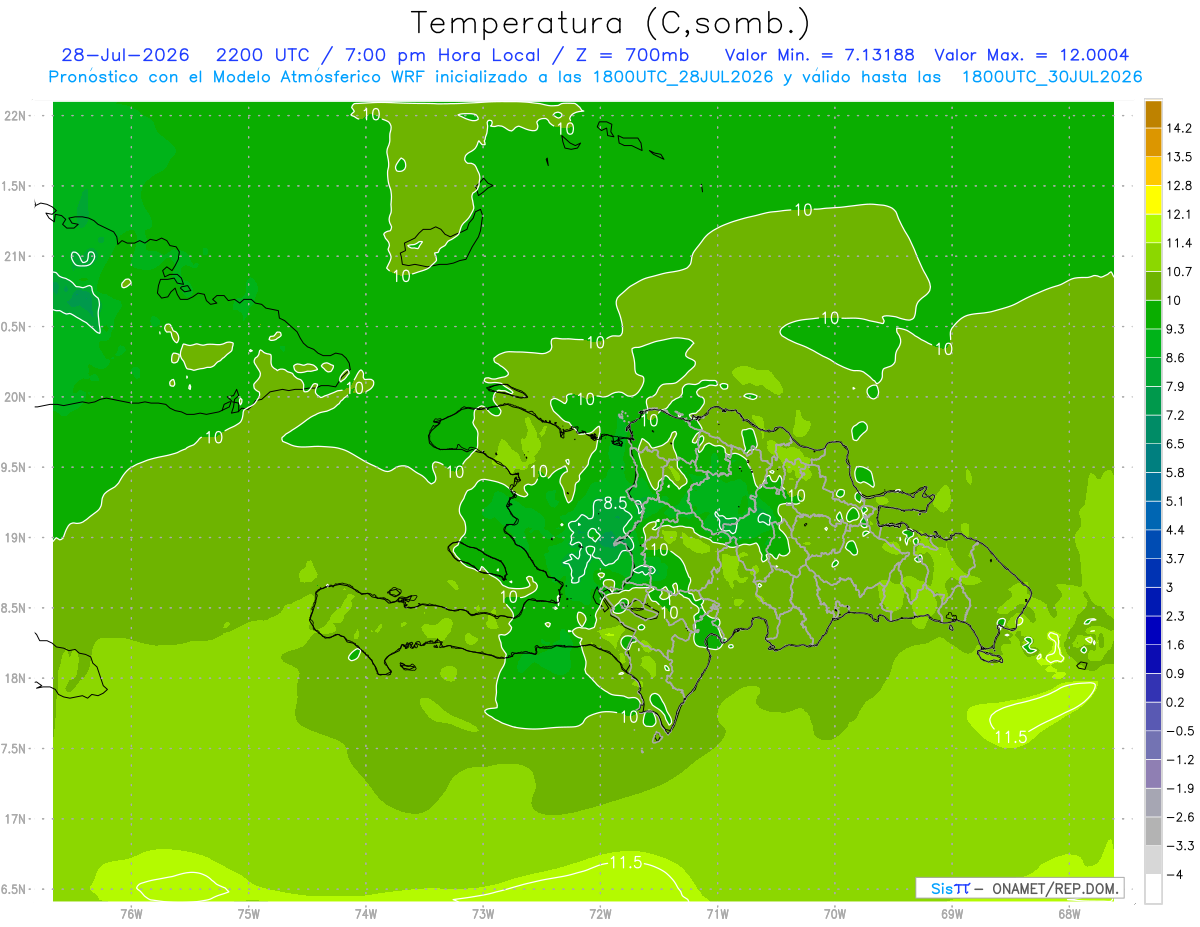1200x927 pixels.
Task: Select the pressure level "Z = 700mb"
Action: [x=634, y=55]
